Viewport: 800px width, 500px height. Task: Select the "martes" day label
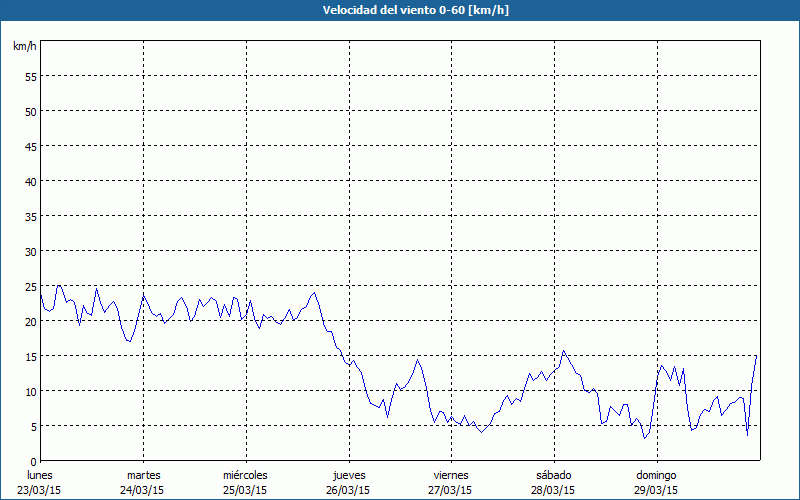click(143, 475)
